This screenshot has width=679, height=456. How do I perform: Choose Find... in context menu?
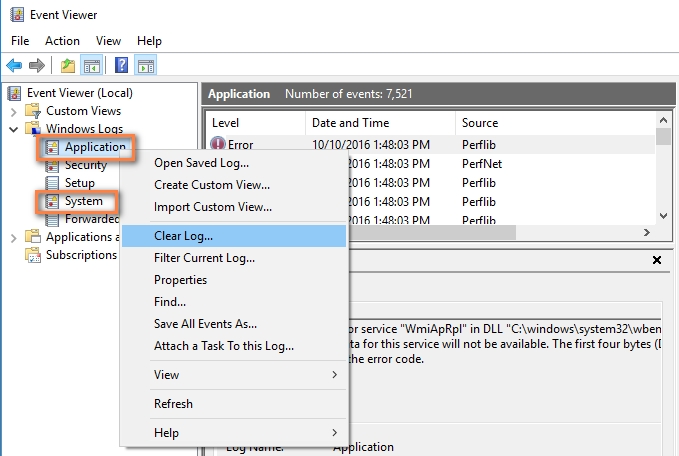(x=234, y=302)
